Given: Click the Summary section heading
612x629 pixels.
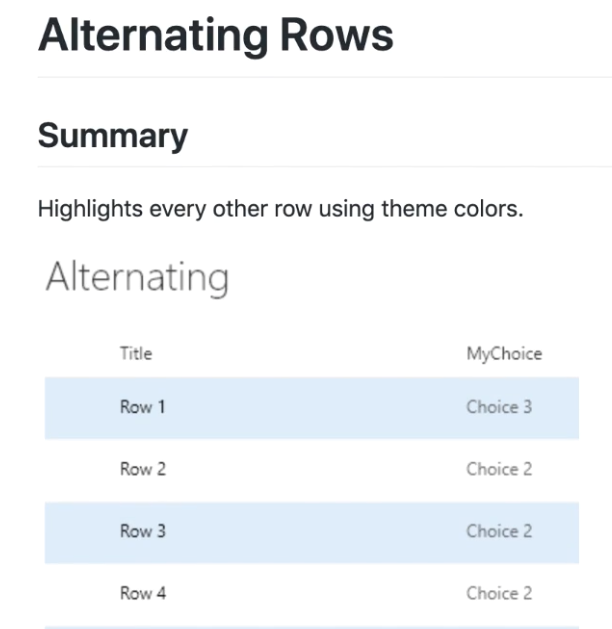Looking at the screenshot, I should pyautogui.click(x=113, y=136).
